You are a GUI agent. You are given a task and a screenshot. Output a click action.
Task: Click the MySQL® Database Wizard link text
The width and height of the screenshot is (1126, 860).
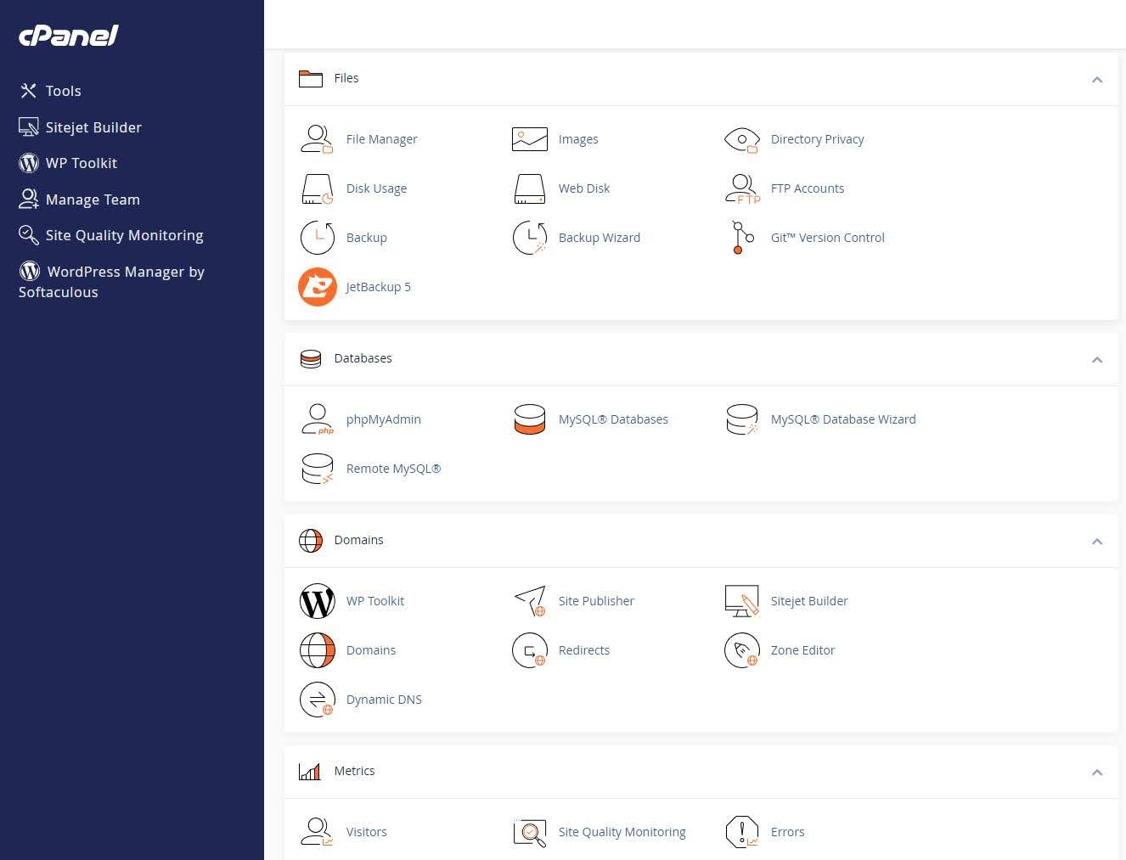click(843, 419)
